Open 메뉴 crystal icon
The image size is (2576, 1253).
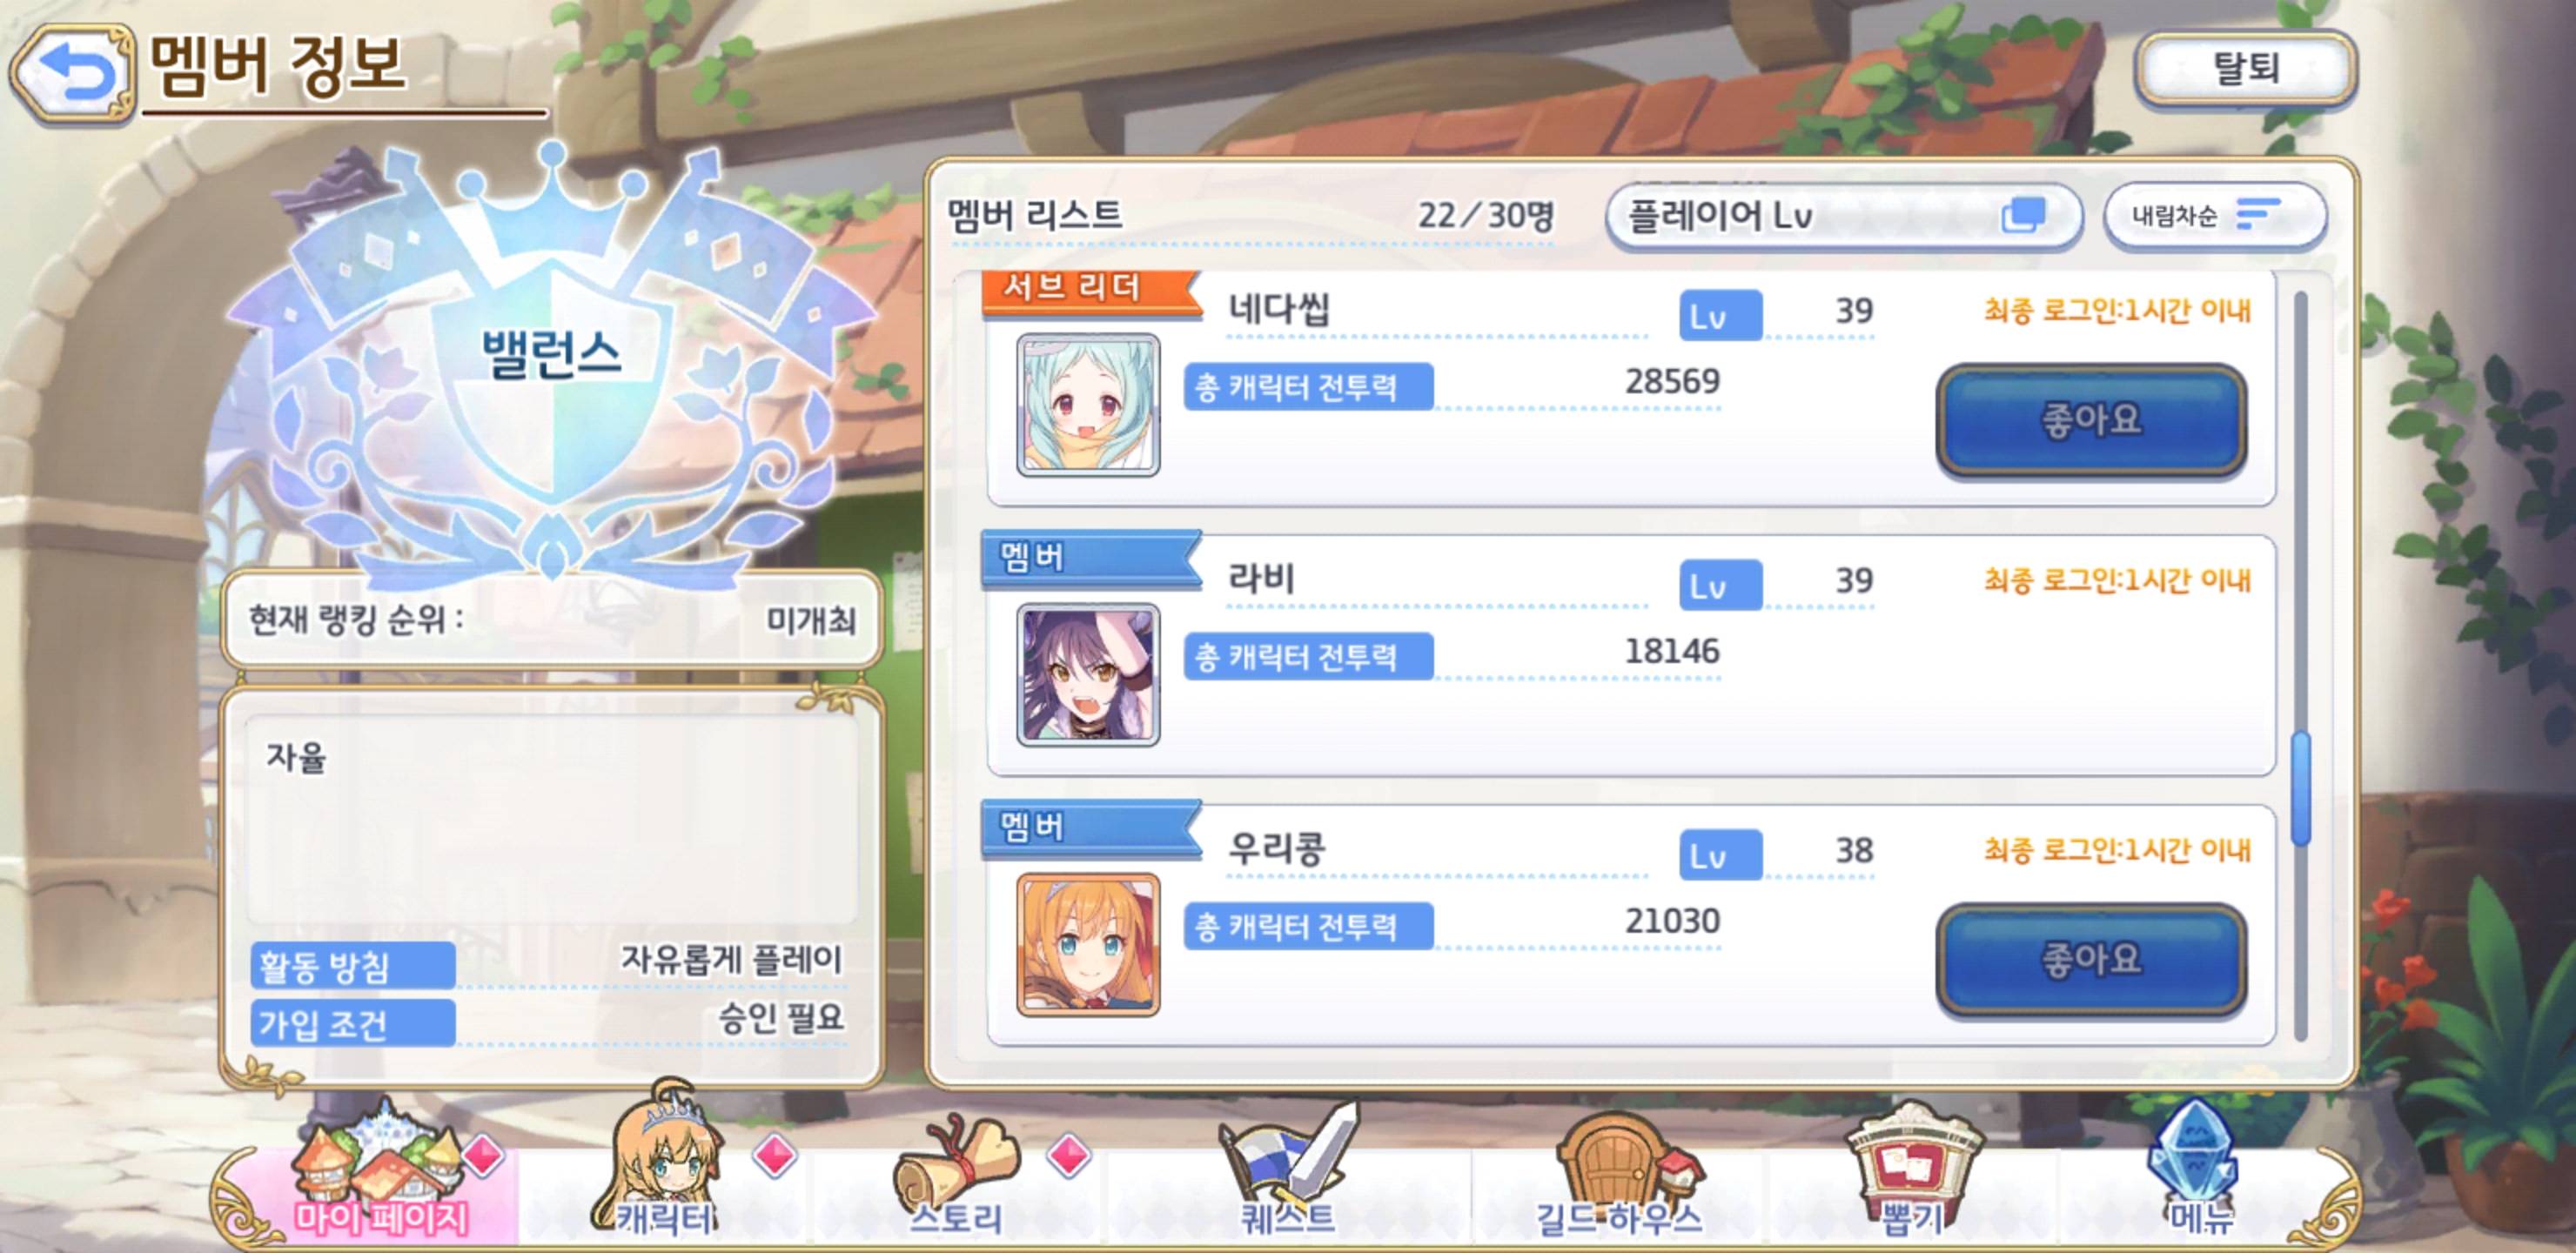(2200, 1168)
